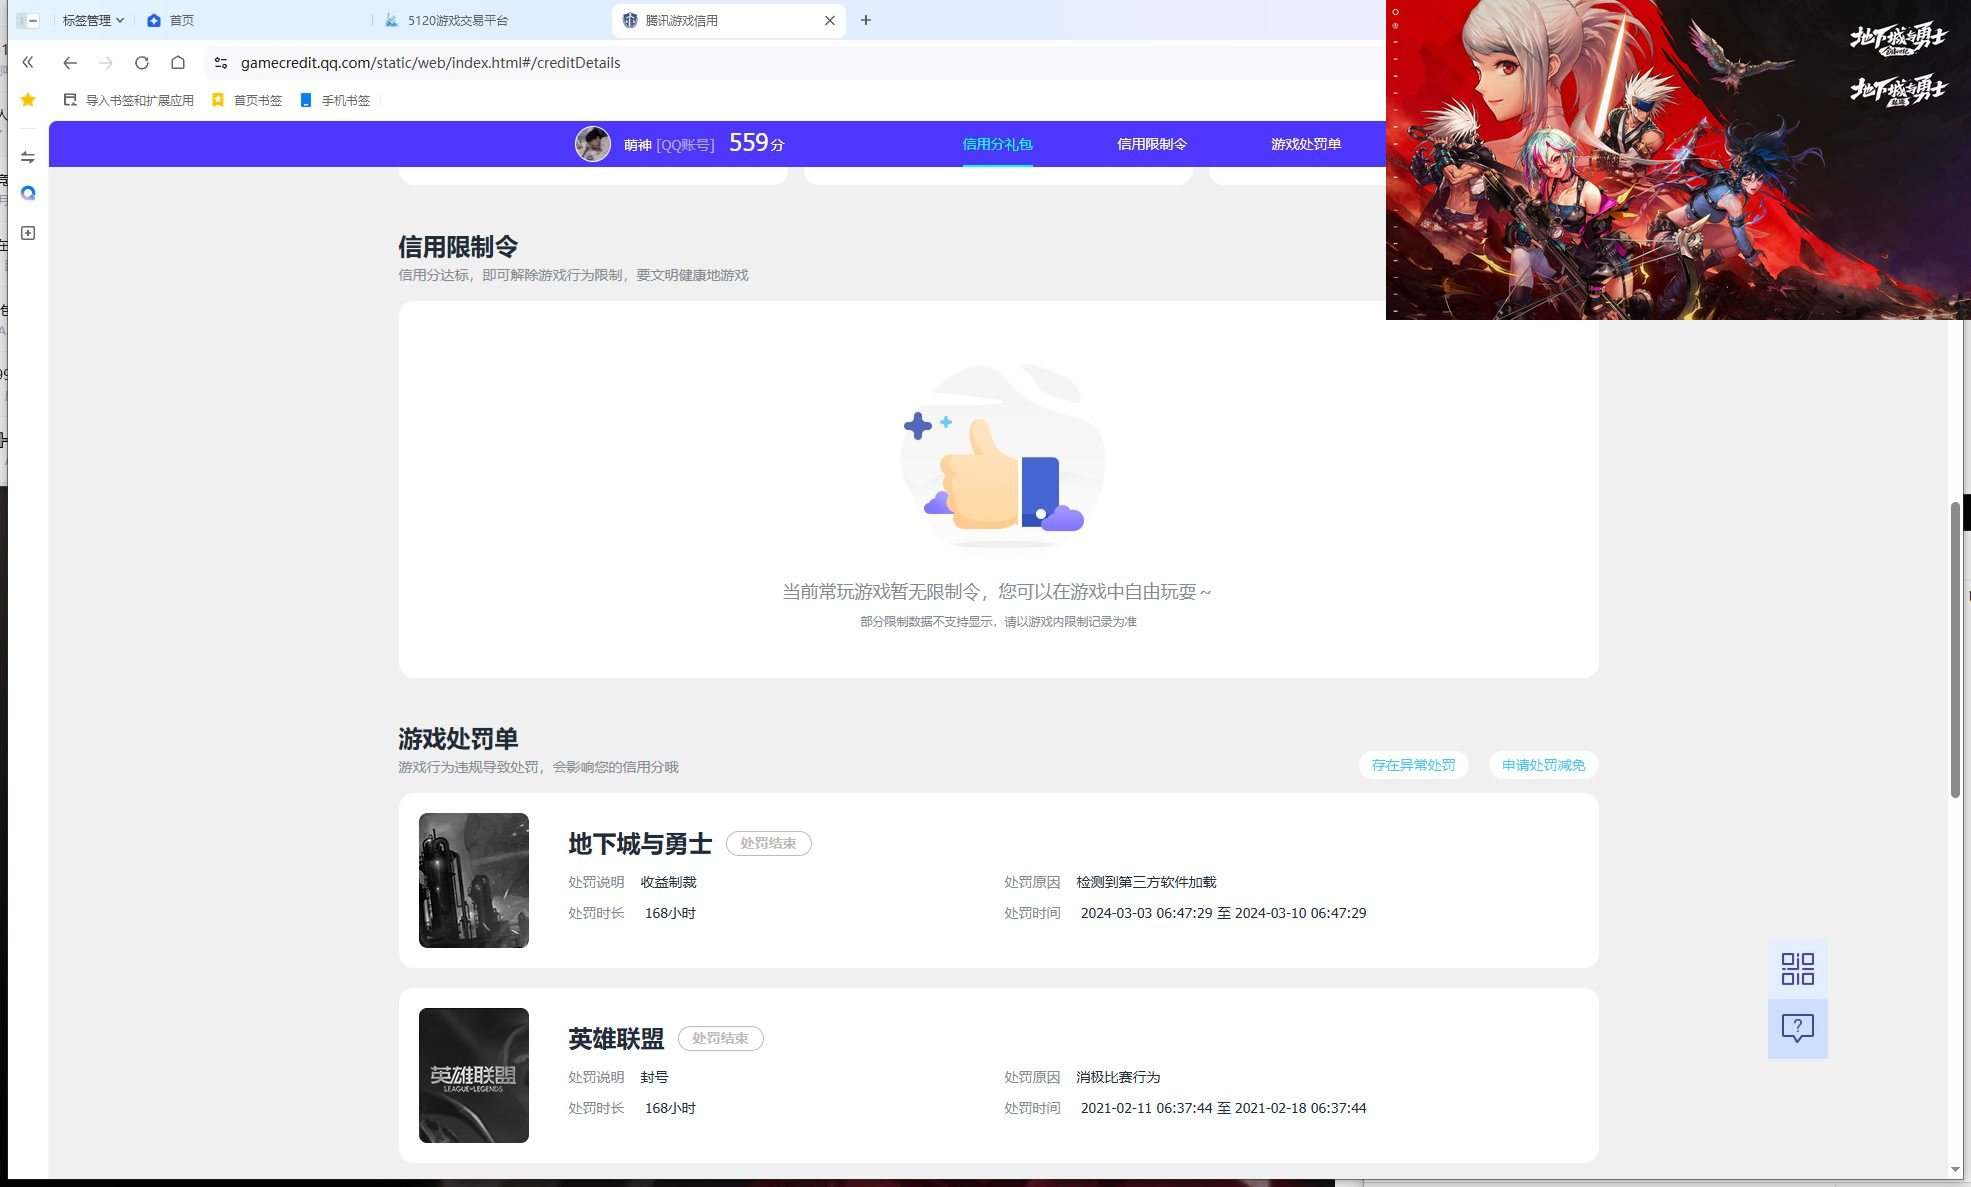The width and height of the screenshot is (1971, 1187).
Task: Click the 英雄联盟 game thumbnail
Action: pyautogui.click(x=474, y=1075)
